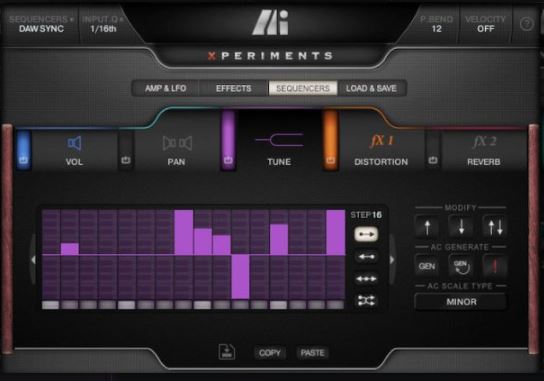Toggle the VOL sequencer power switch
Screen dimensions: 544x381
[x=24, y=150]
